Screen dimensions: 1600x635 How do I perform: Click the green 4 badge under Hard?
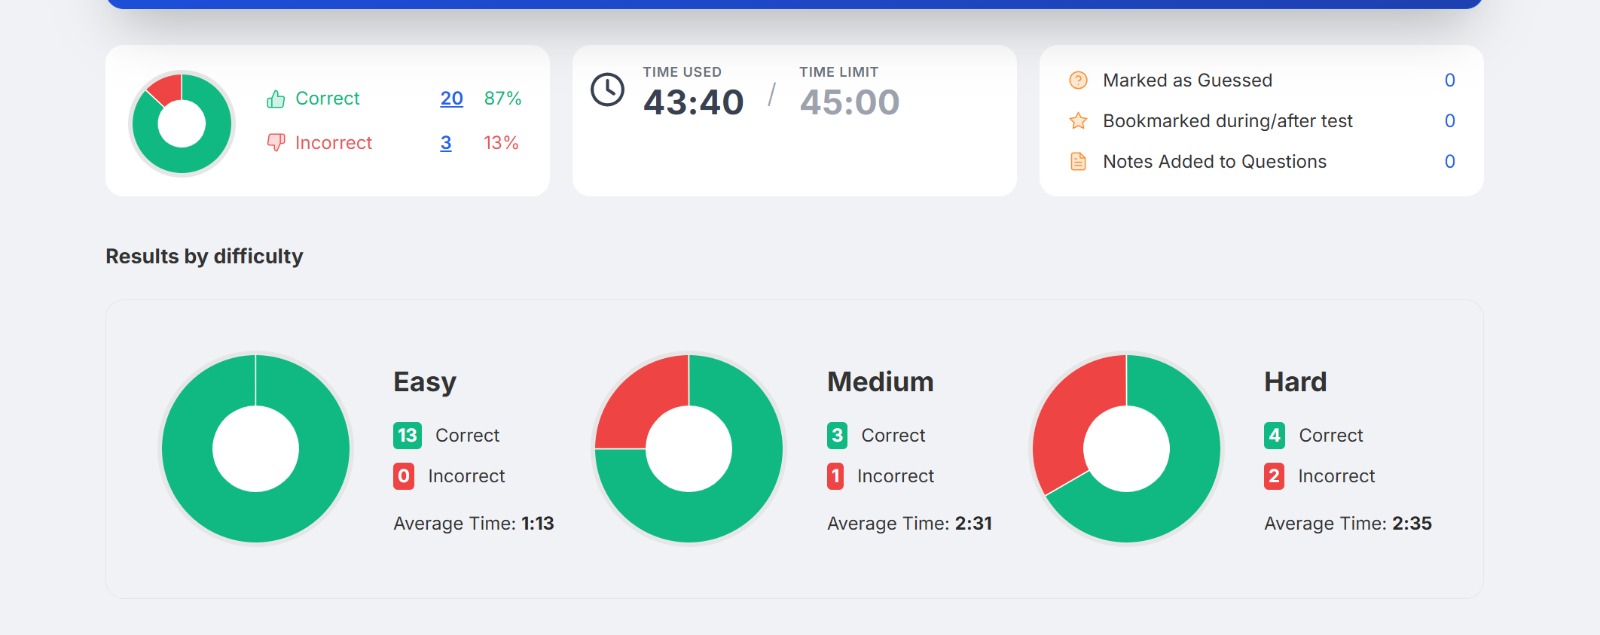click(1274, 435)
